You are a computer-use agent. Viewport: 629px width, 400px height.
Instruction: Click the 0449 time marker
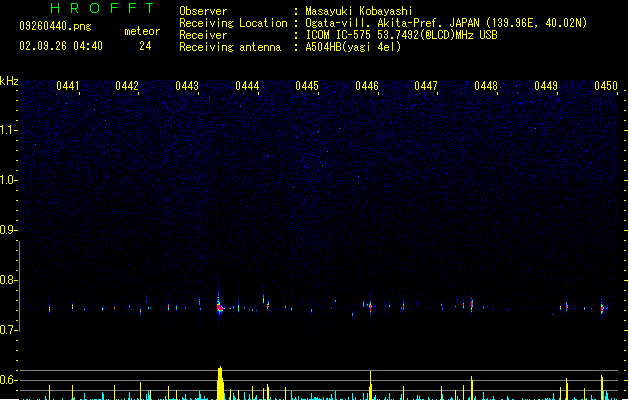546,85
